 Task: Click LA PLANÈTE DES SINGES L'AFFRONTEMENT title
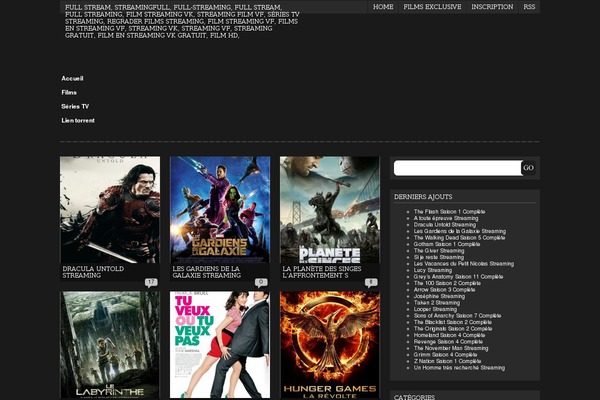(321, 272)
